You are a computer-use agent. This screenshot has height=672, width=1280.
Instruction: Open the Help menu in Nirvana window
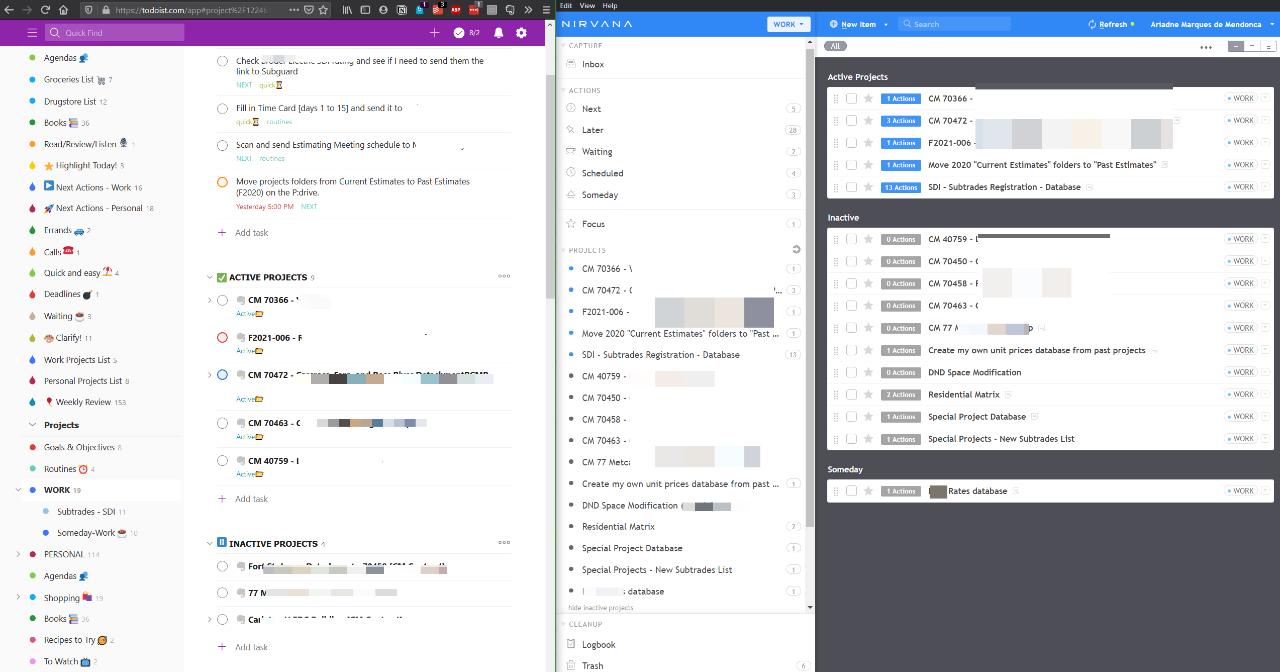coord(609,5)
